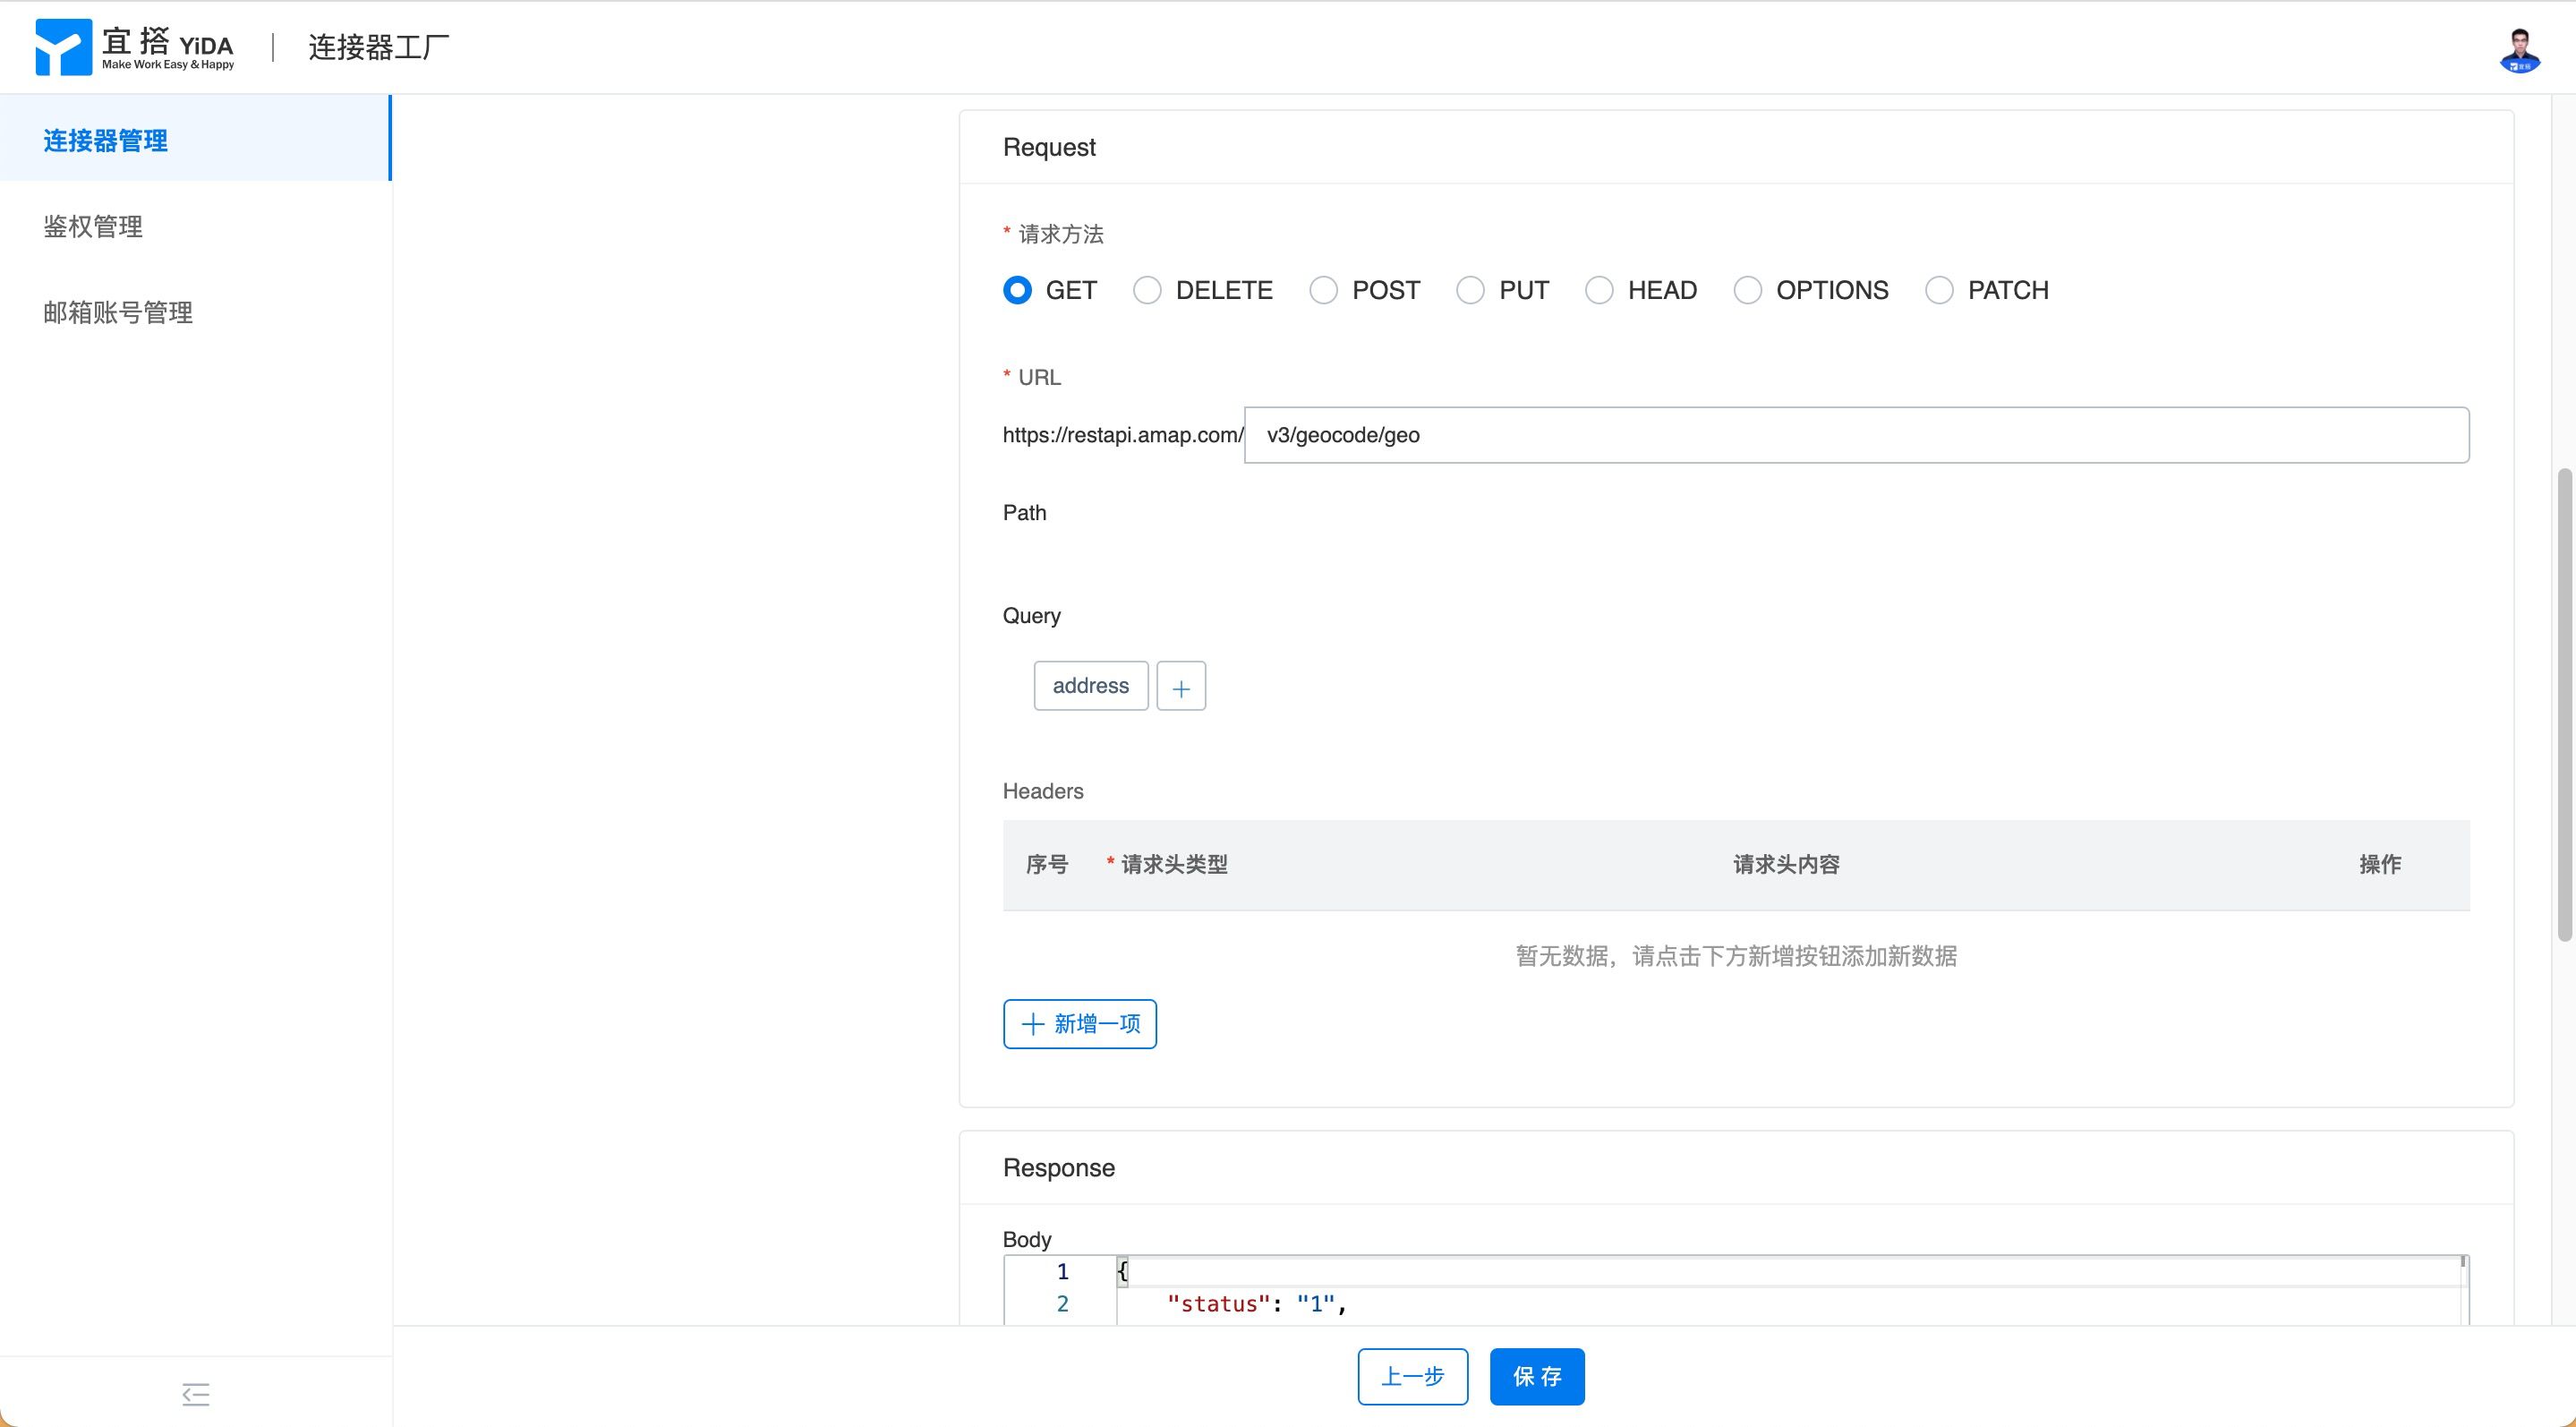Click the 保存 button

1536,1376
